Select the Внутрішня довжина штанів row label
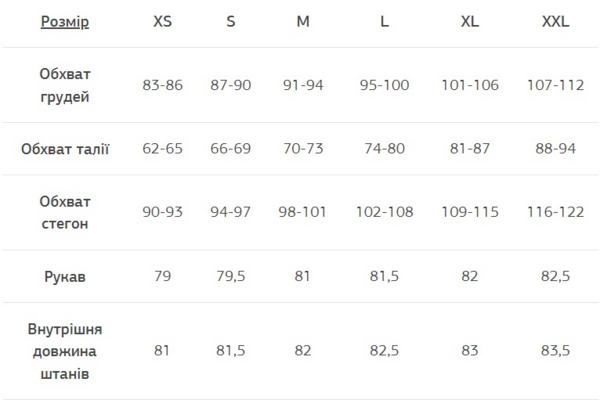This screenshot has height=400, width=600. coord(65,350)
